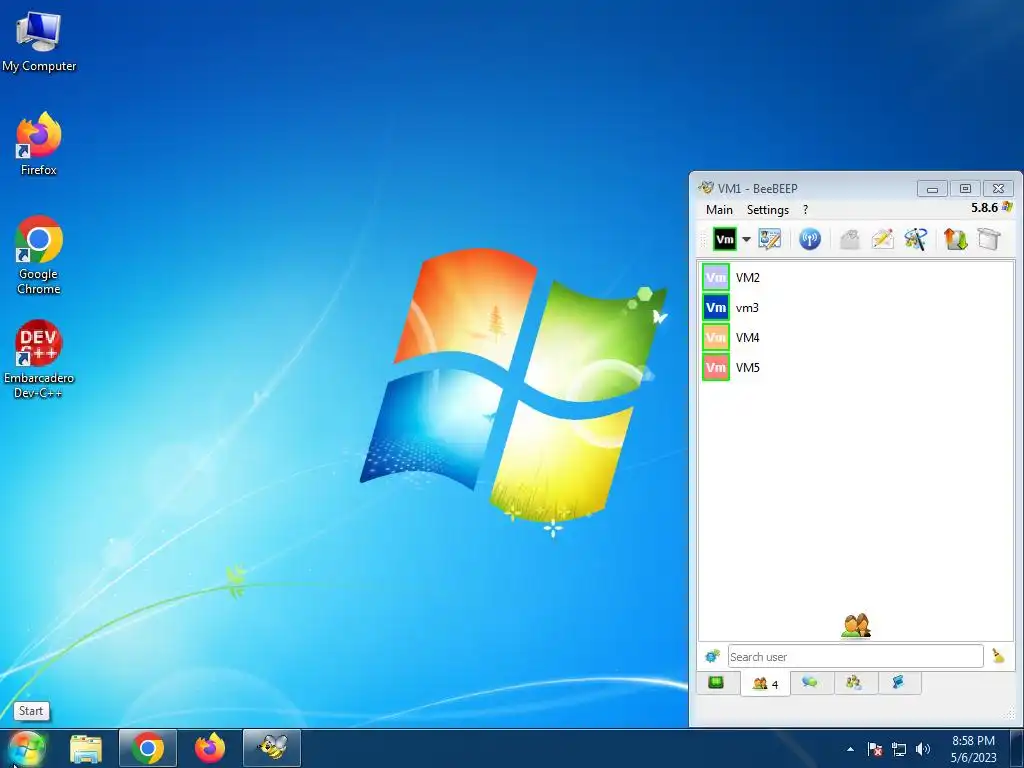Screen dimensions: 1024x768
Task: Click the orange Vm avatar of VM4
Action: [x=716, y=338]
